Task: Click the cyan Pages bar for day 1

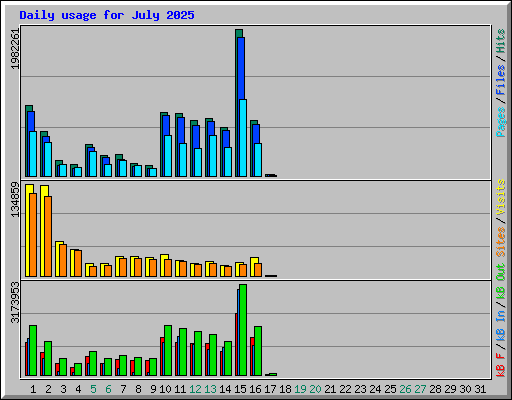Action: click(33, 154)
